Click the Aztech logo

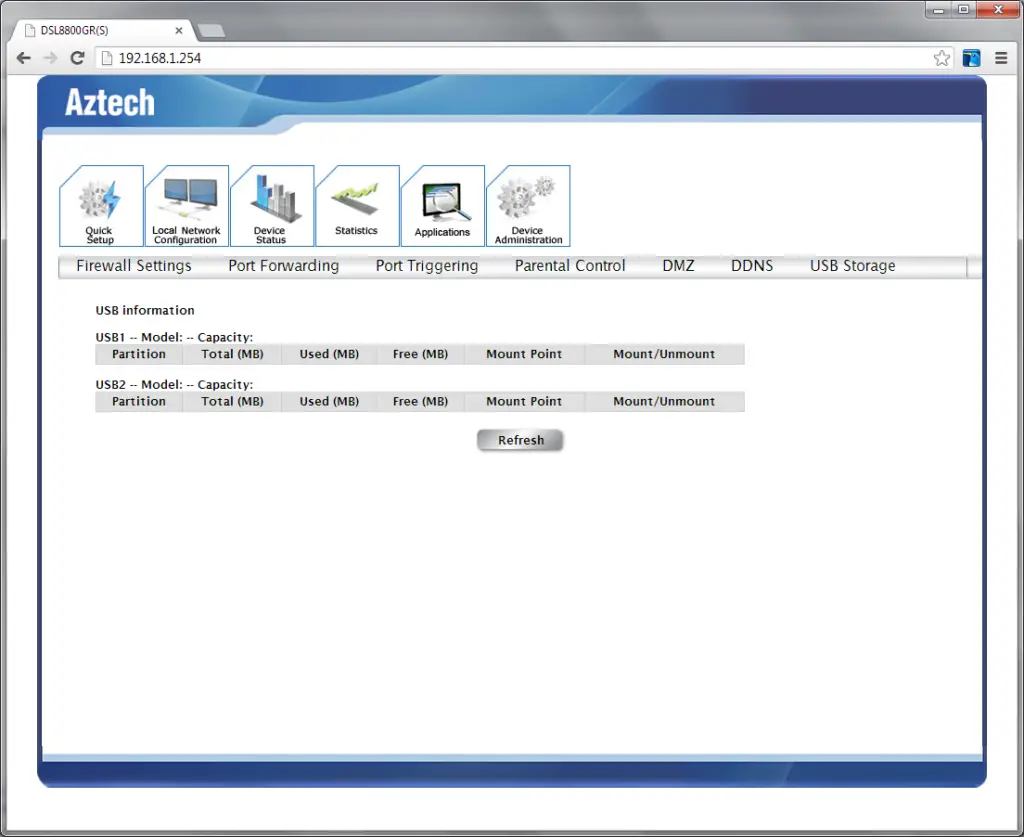coord(110,103)
